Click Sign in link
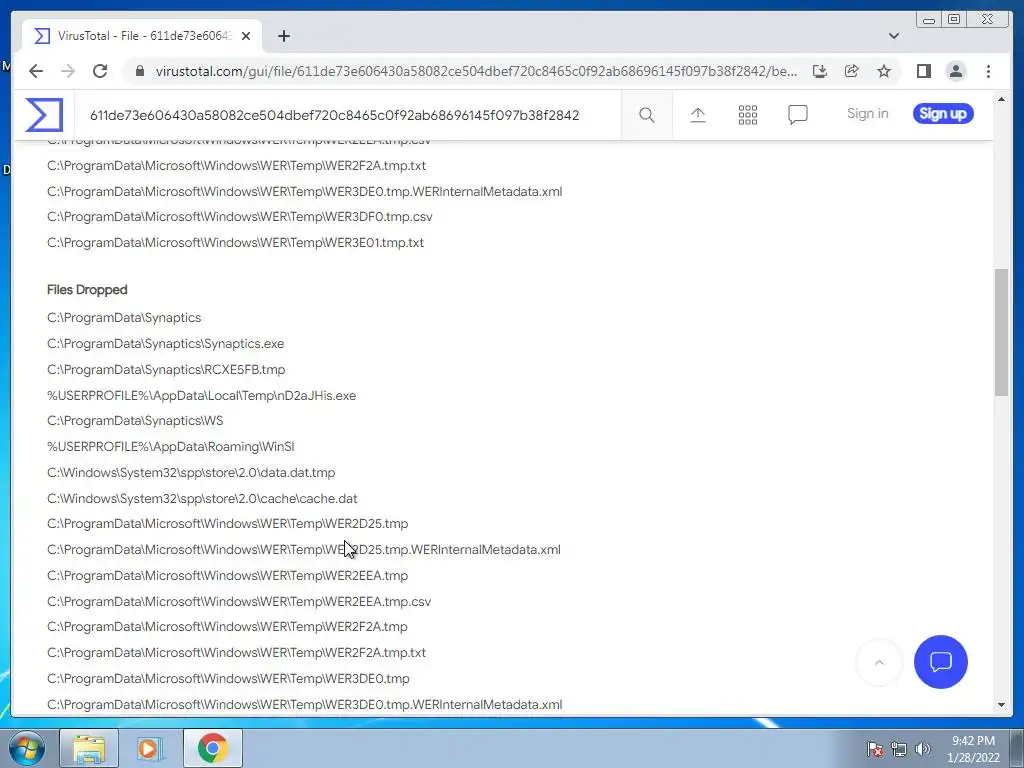 click(x=867, y=114)
